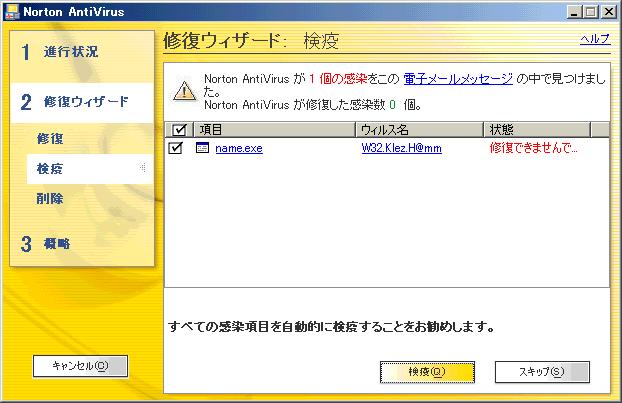622x403 pixels.
Task: Sort by the 状態 column header
Action: click(537, 130)
